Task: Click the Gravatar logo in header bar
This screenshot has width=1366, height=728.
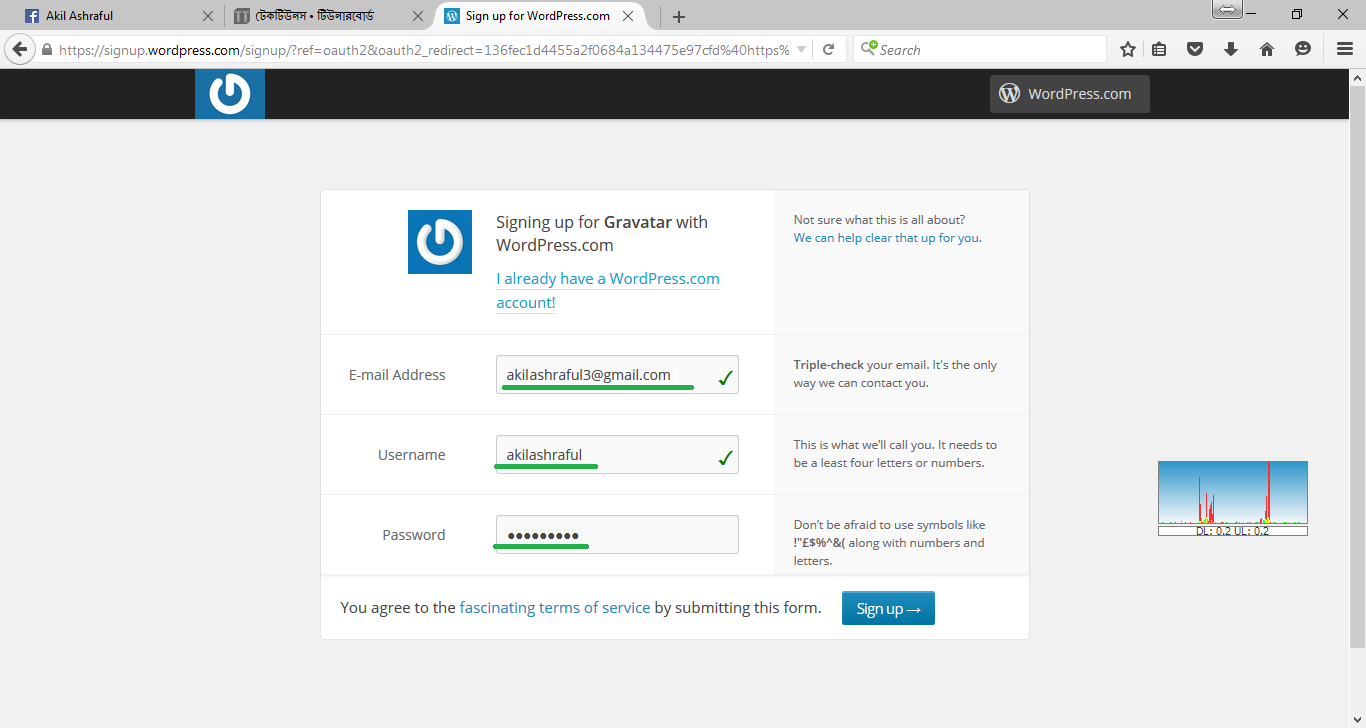Action: [x=230, y=94]
